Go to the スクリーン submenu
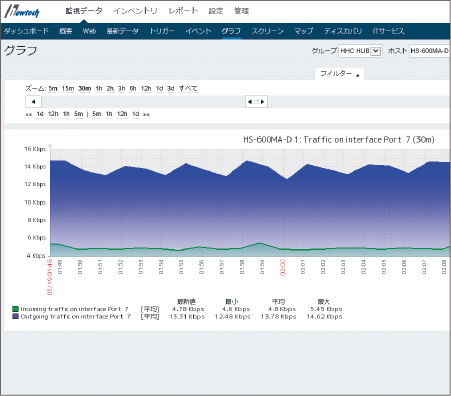451x396 pixels. pos(267,31)
